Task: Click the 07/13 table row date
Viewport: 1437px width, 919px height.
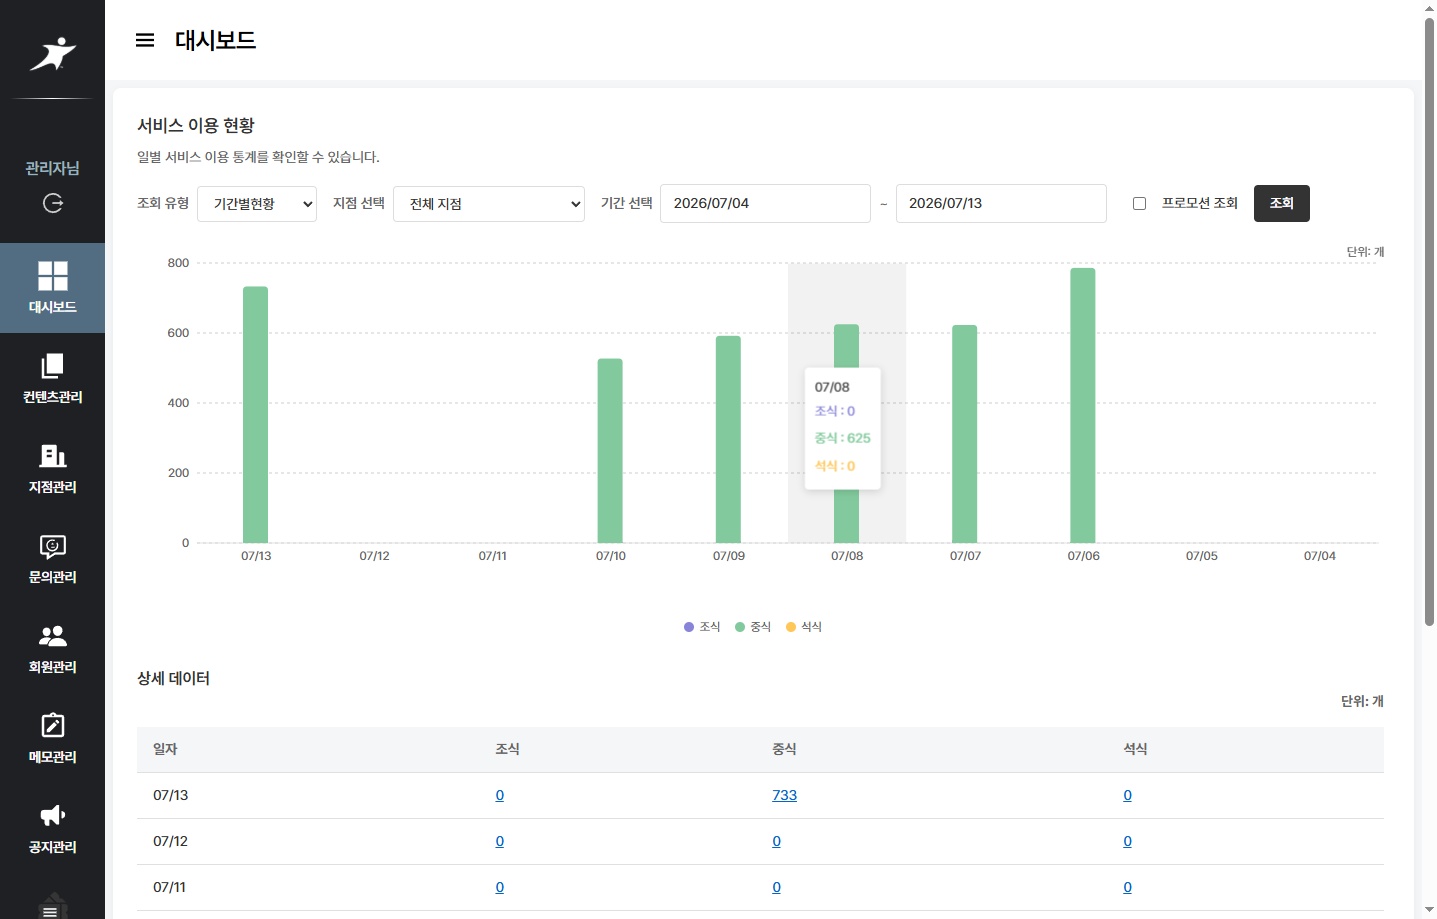Action: 171,795
